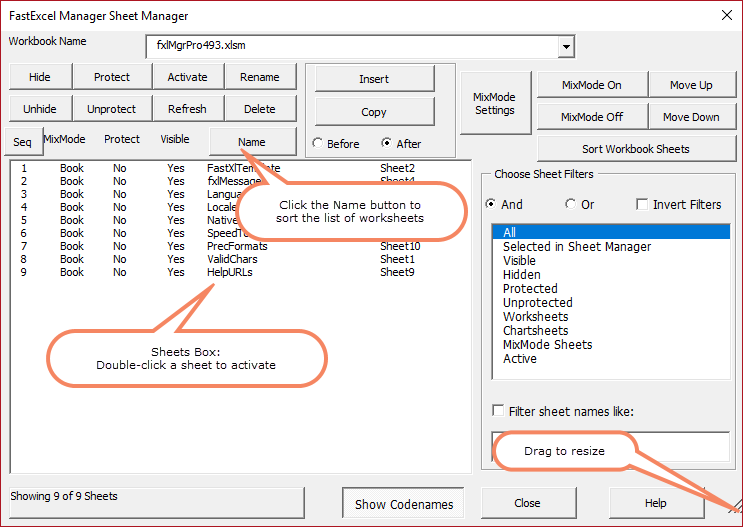Viewport: 745px width, 527px height.
Task: Close the Sheet Manager window with X
Action: 726,15
